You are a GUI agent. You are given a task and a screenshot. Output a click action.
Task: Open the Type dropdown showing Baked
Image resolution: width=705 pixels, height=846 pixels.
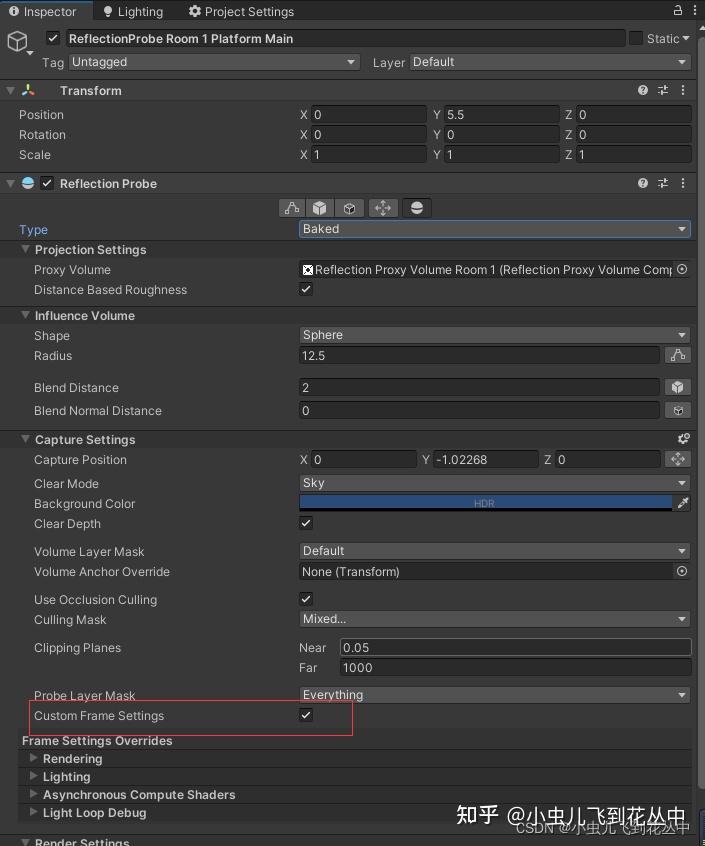pyautogui.click(x=493, y=229)
